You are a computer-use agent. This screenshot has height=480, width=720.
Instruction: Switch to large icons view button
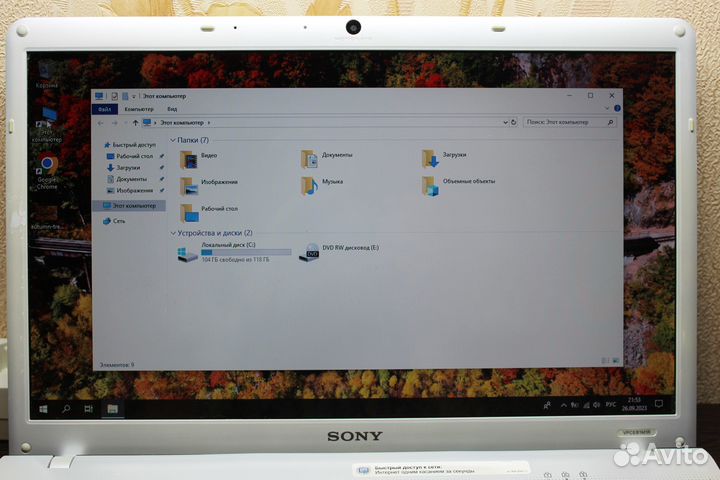616,361
